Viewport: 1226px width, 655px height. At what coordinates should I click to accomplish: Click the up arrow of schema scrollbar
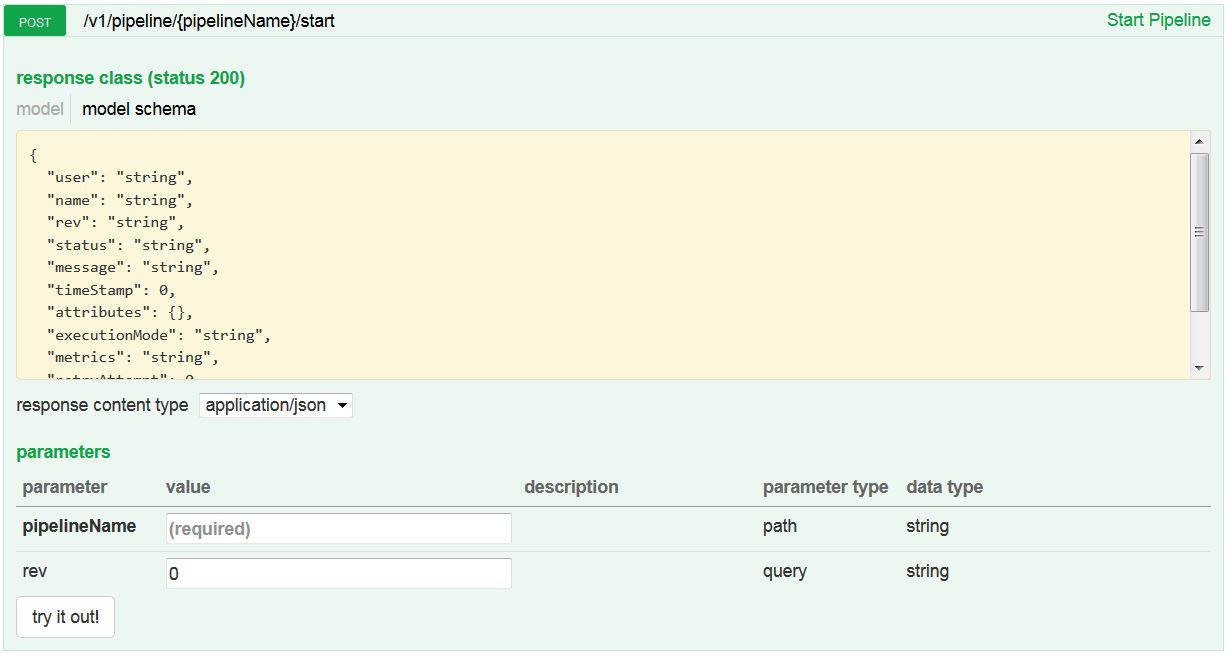pyautogui.click(x=1200, y=141)
